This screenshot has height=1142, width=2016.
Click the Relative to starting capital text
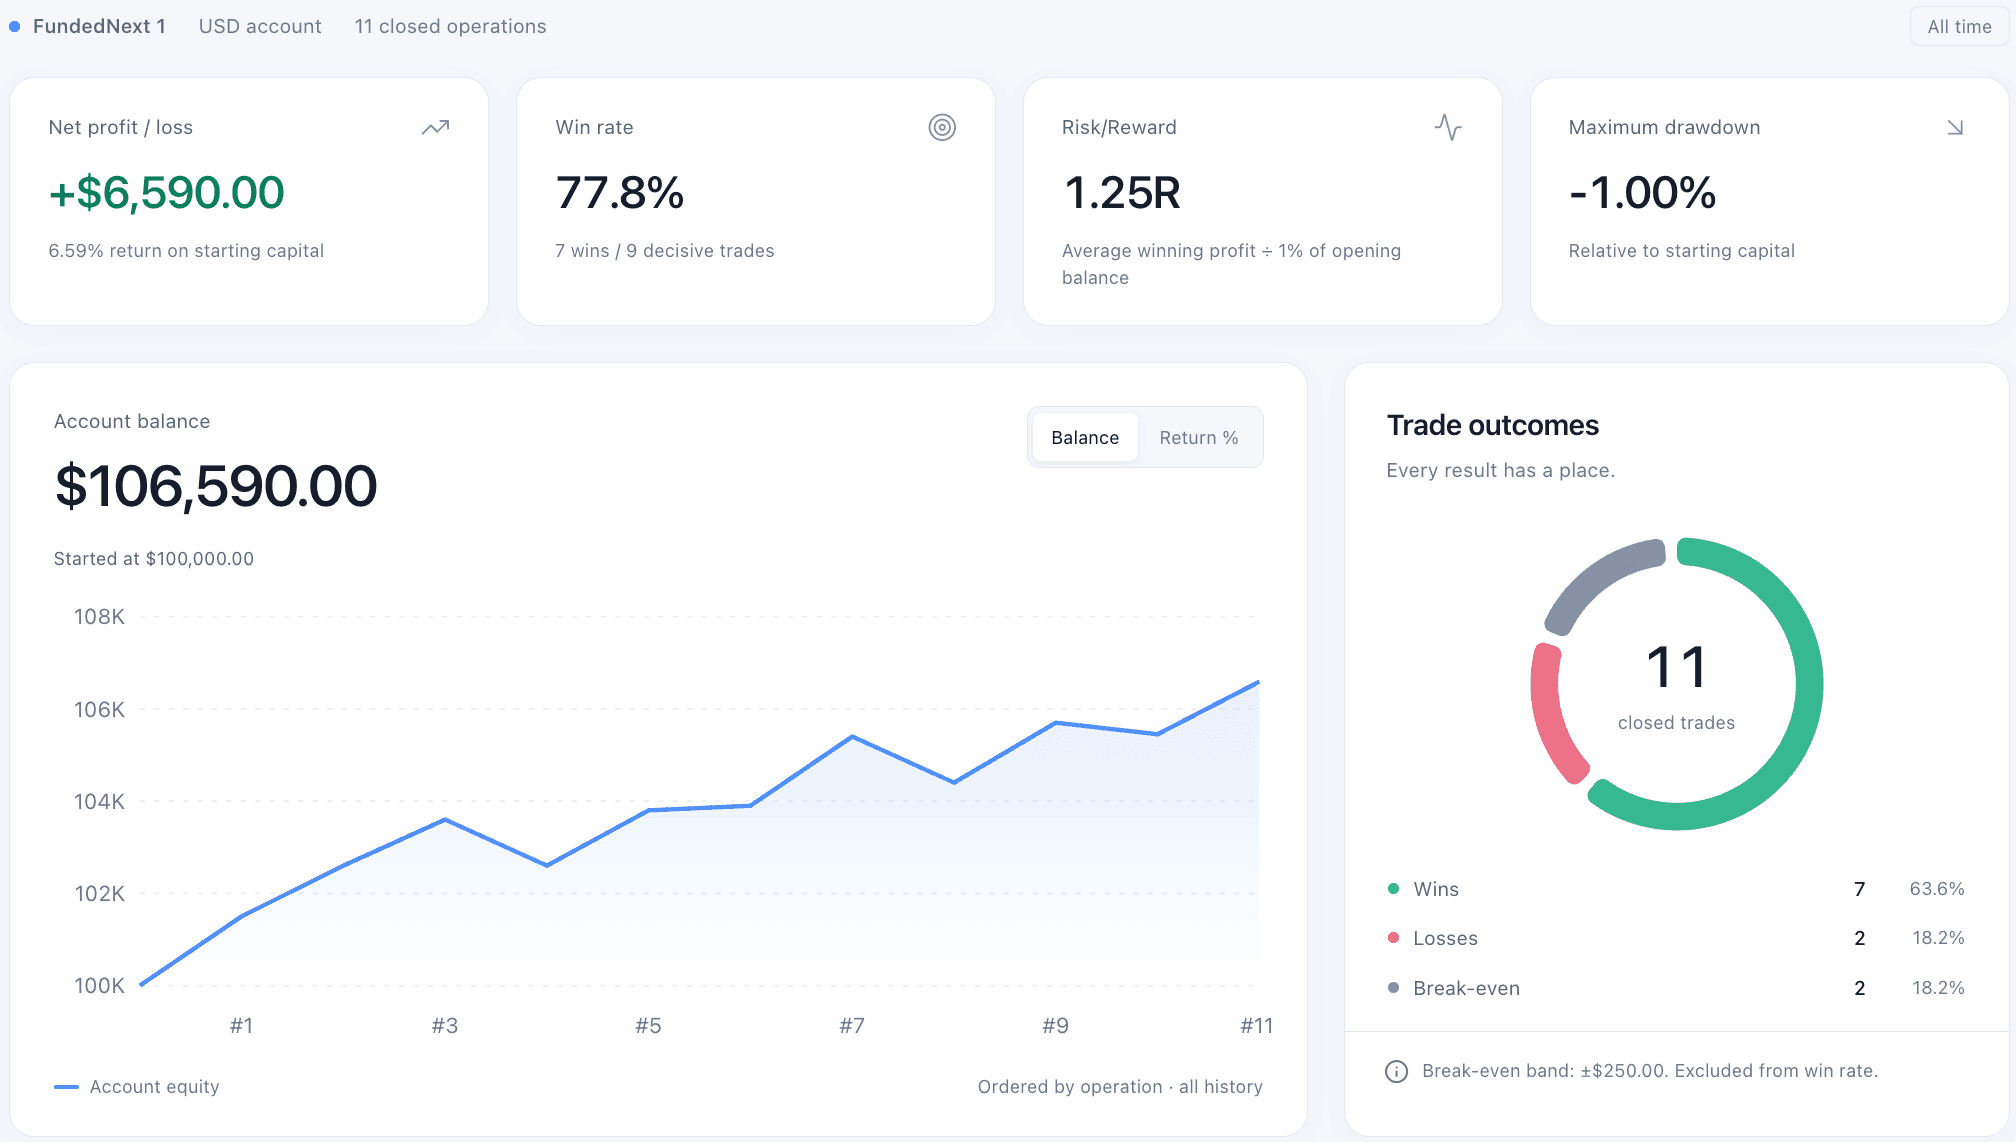coord(1682,251)
